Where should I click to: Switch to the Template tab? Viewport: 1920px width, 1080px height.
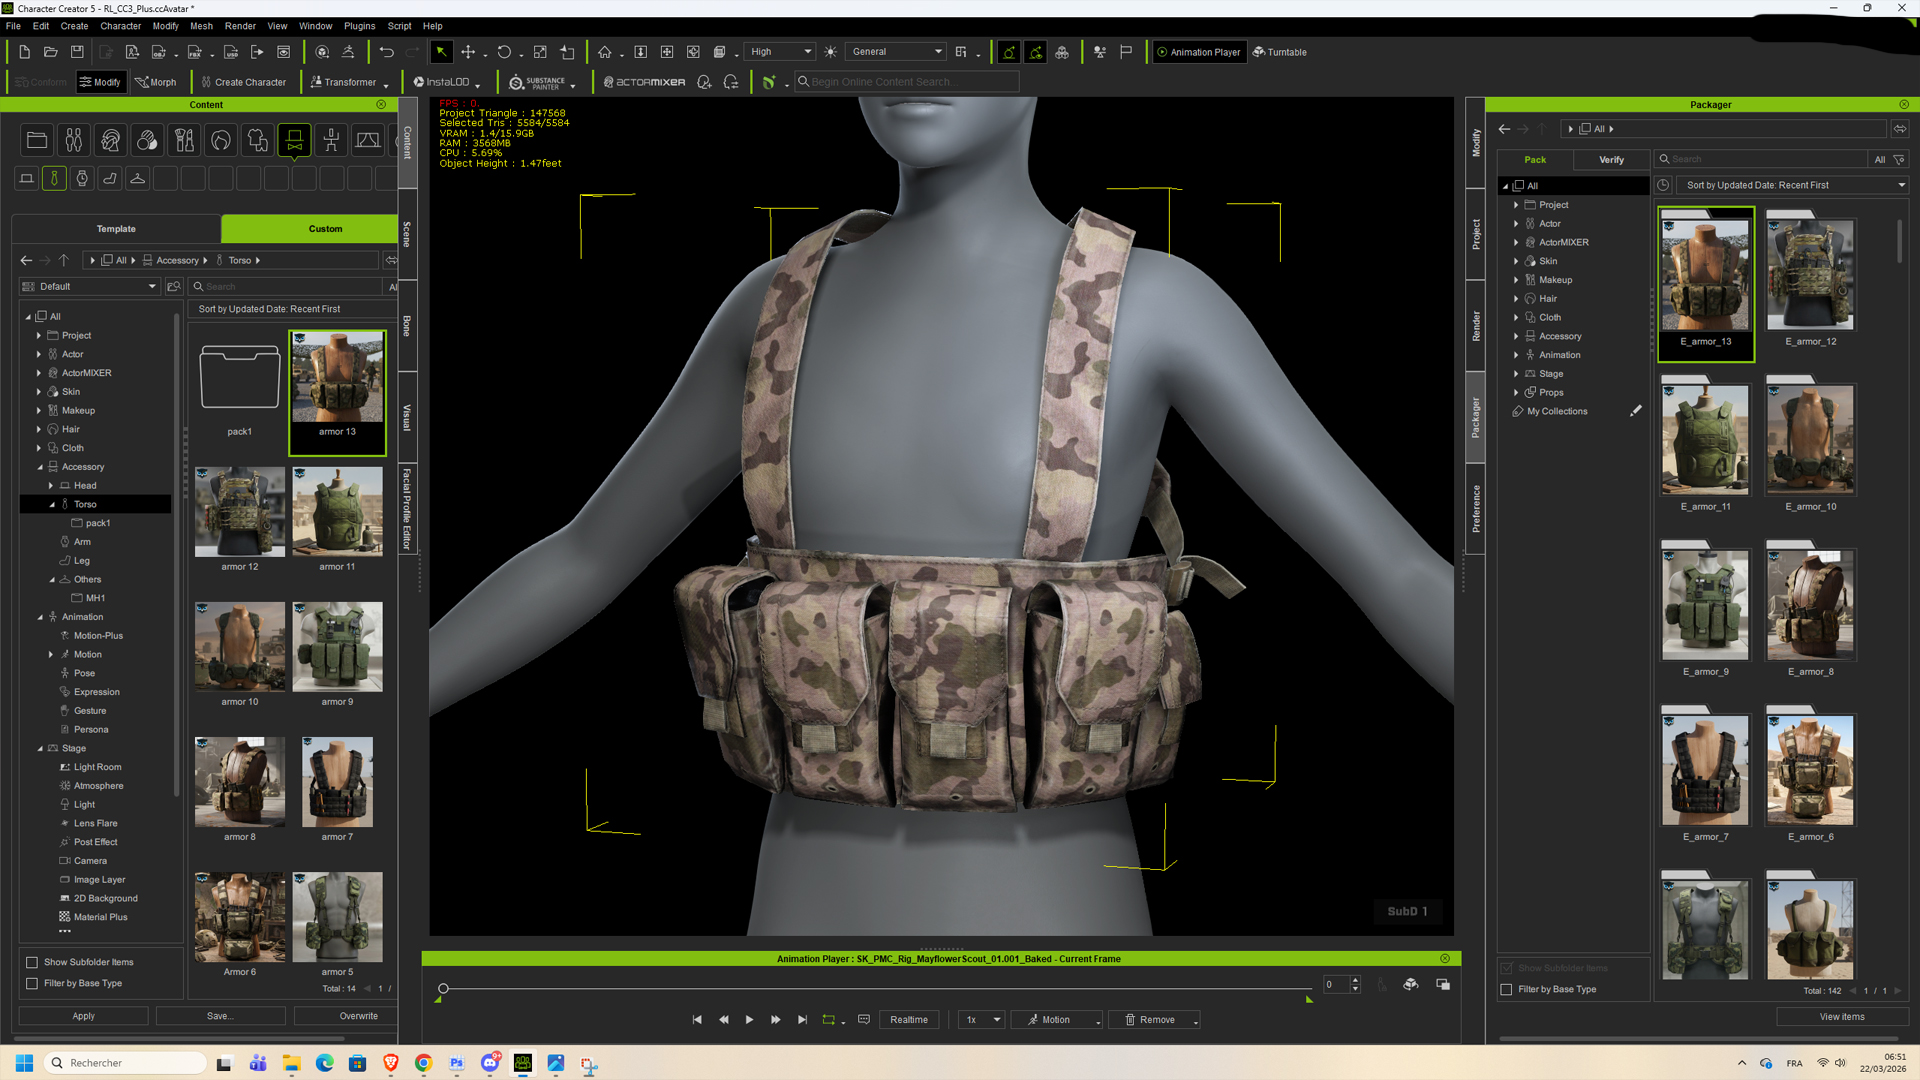tap(116, 229)
